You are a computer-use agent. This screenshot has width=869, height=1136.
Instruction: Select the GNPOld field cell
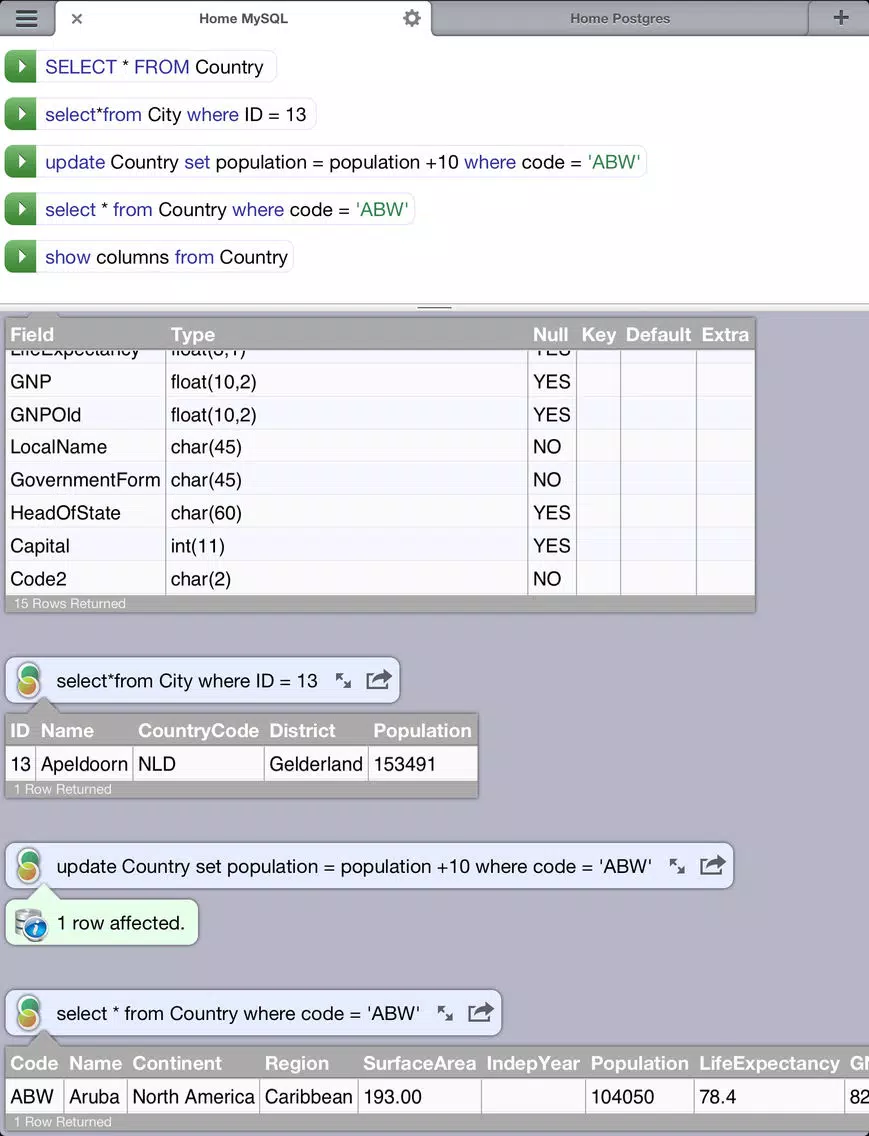point(86,415)
